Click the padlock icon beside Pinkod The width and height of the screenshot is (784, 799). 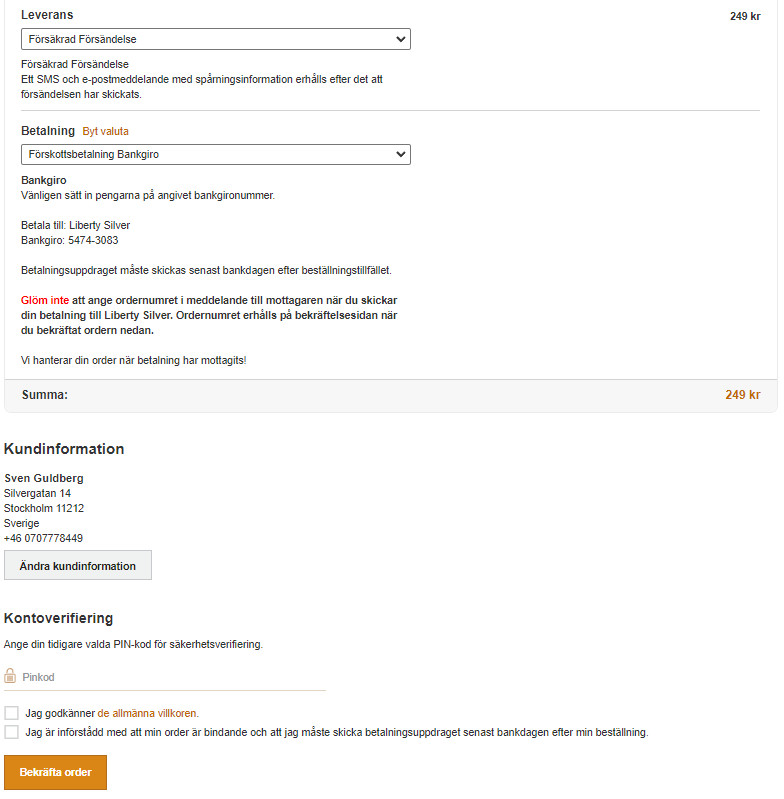10,677
